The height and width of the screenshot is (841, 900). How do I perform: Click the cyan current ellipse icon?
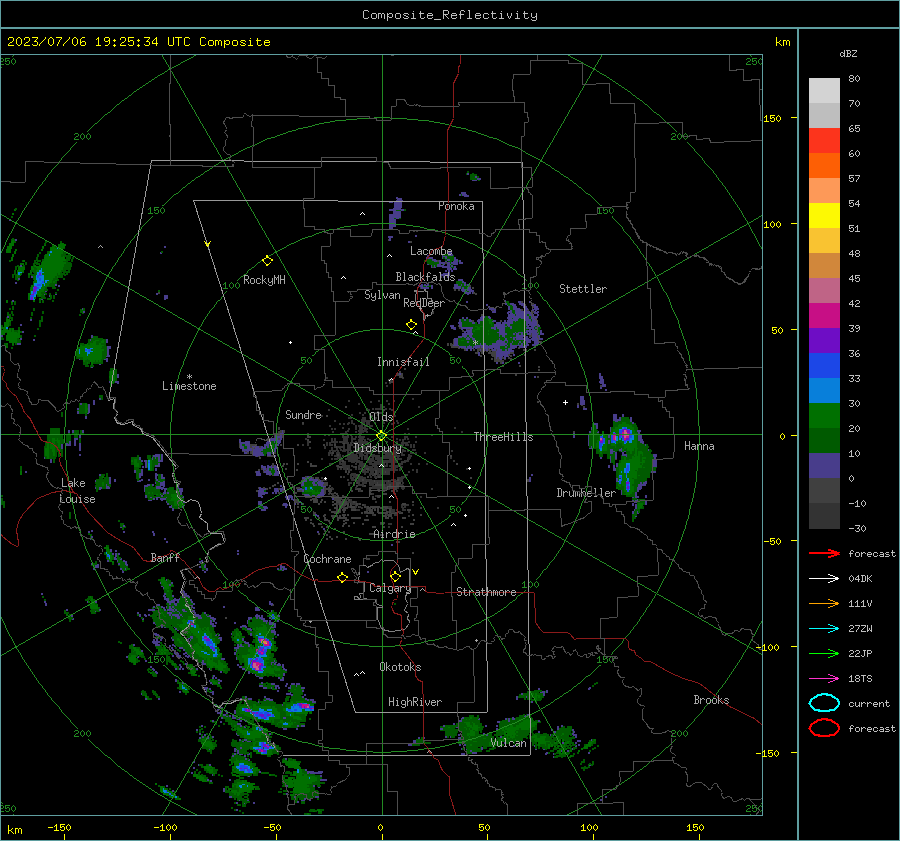click(824, 703)
